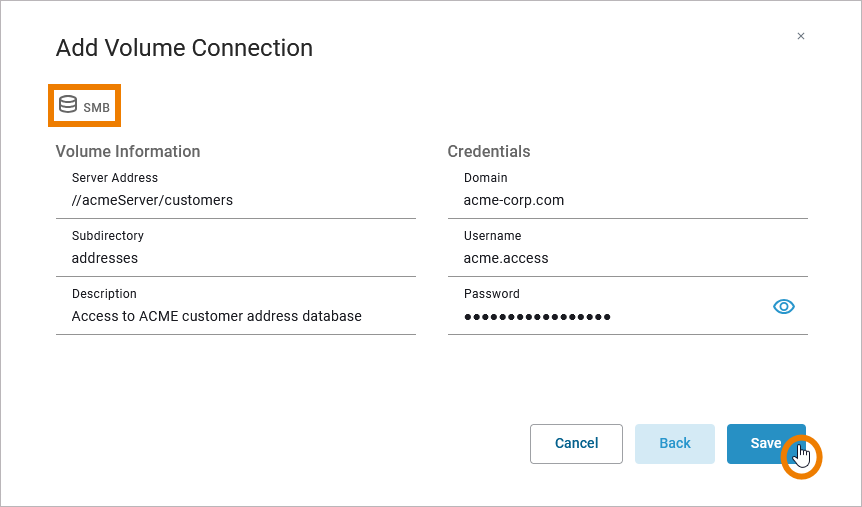This screenshot has width=862, height=507.
Task: Click the //acmeServer/customers server address value
Action: coord(152,200)
